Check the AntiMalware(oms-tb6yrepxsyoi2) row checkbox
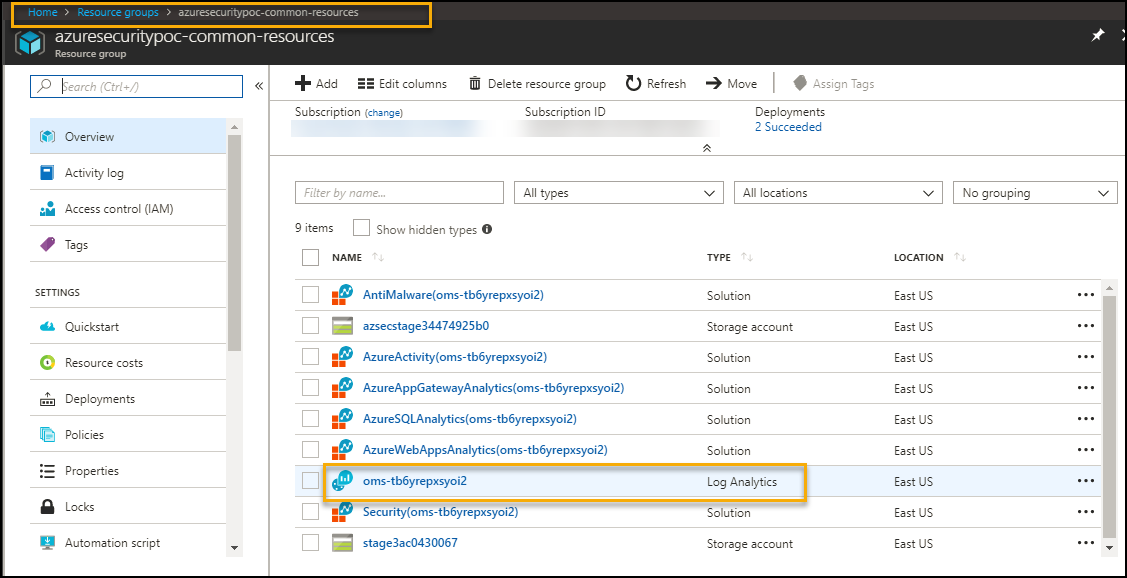This screenshot has height=578, width=1127. pyautogui.click(x=310, y=295)
